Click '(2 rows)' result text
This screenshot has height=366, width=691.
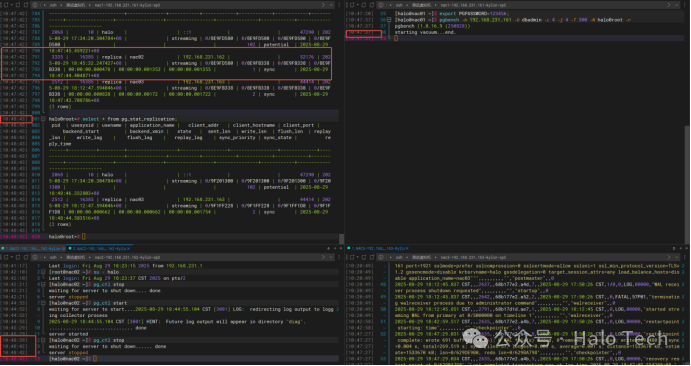(59, 224)
